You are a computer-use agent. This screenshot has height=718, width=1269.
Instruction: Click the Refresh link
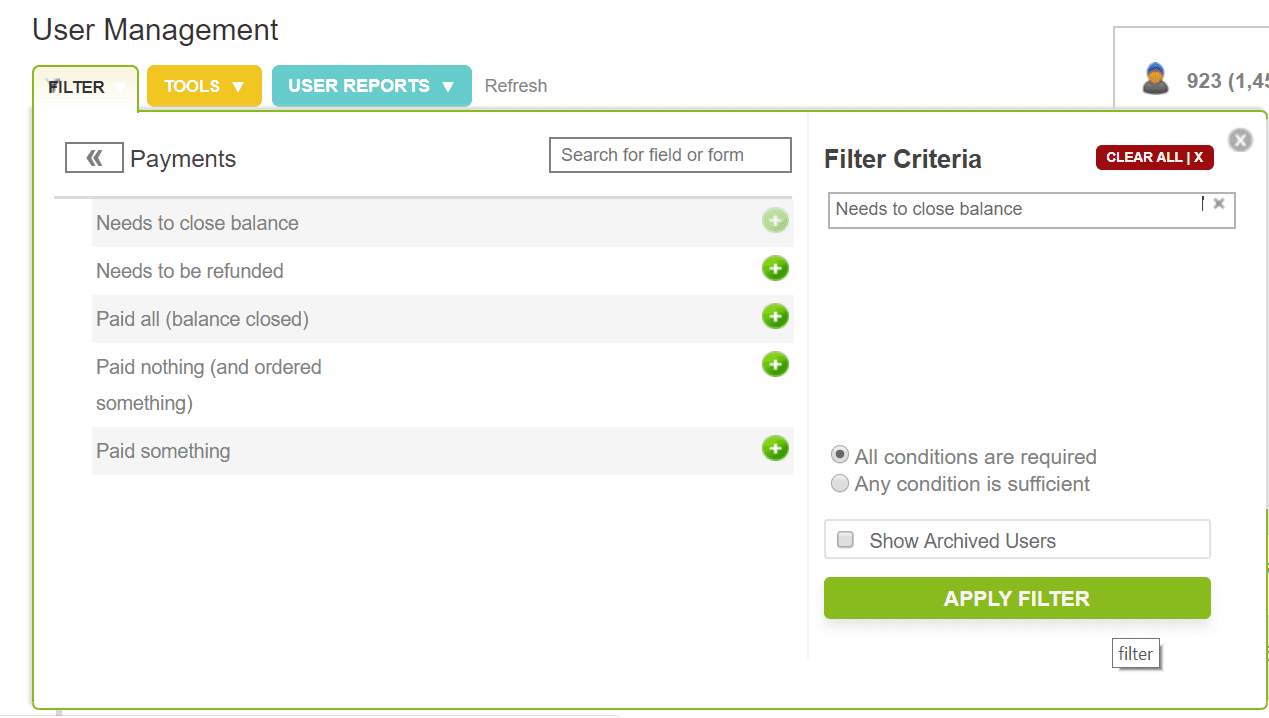pos(516,86)
